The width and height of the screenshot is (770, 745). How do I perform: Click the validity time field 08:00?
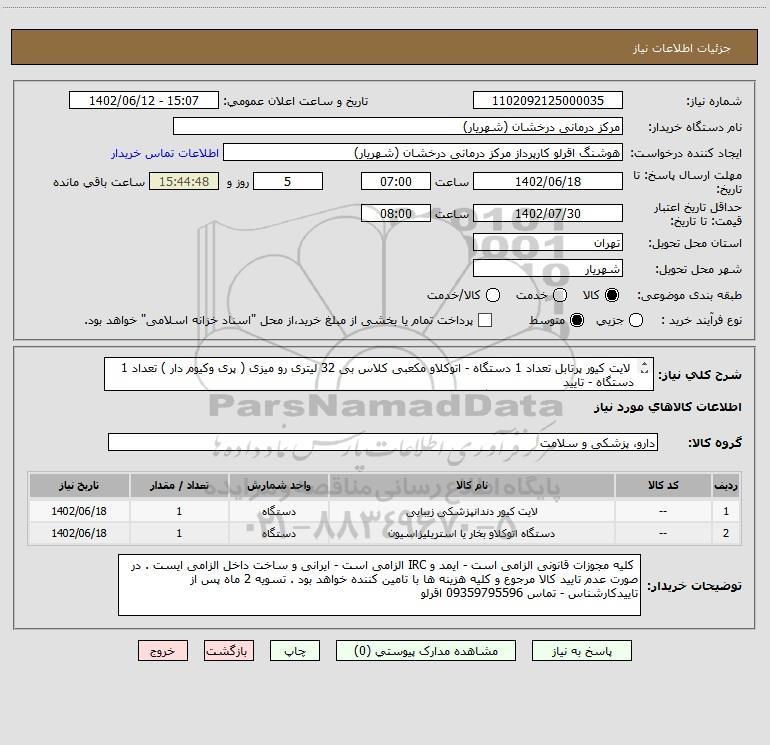(396, 213)
